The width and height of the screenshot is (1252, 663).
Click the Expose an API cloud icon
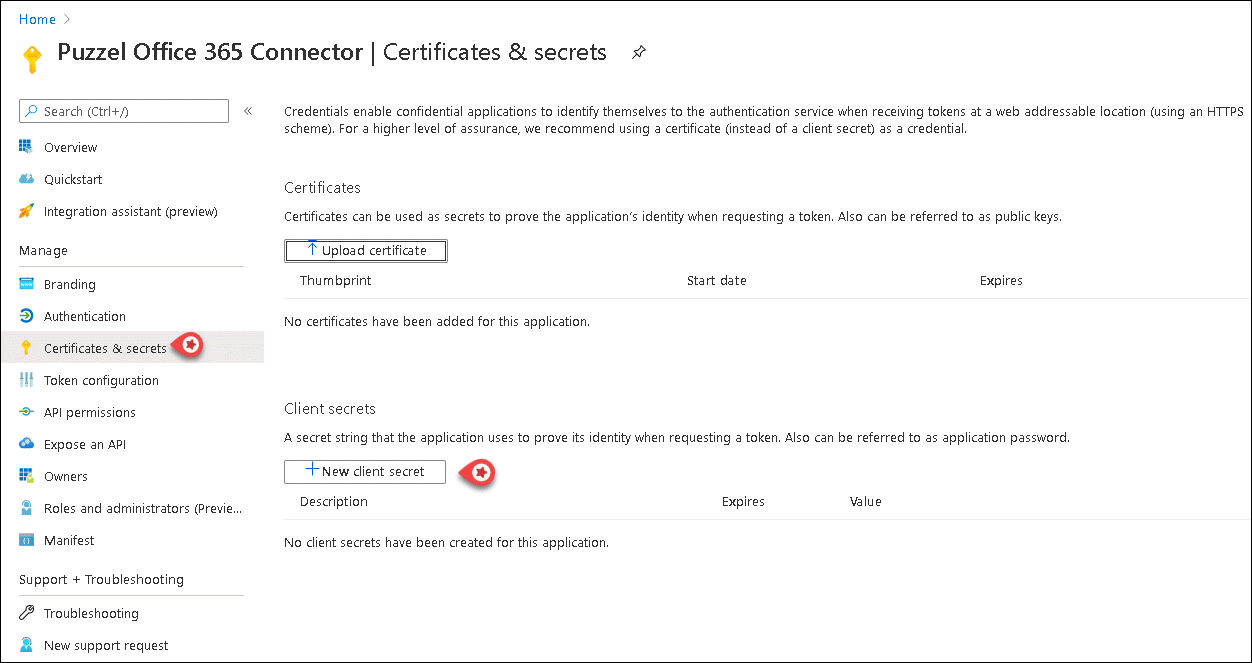pos(26,444)
